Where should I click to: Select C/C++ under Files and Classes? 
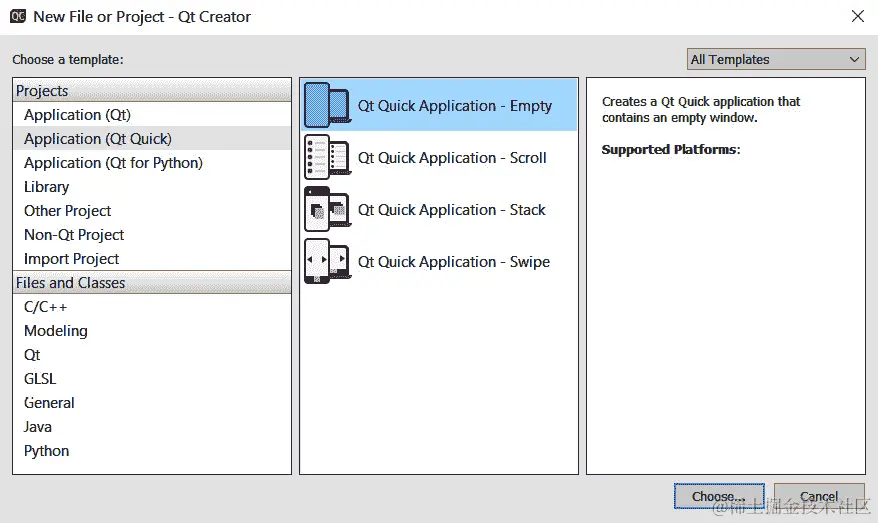pyautogui.click(x=152, y=307)
